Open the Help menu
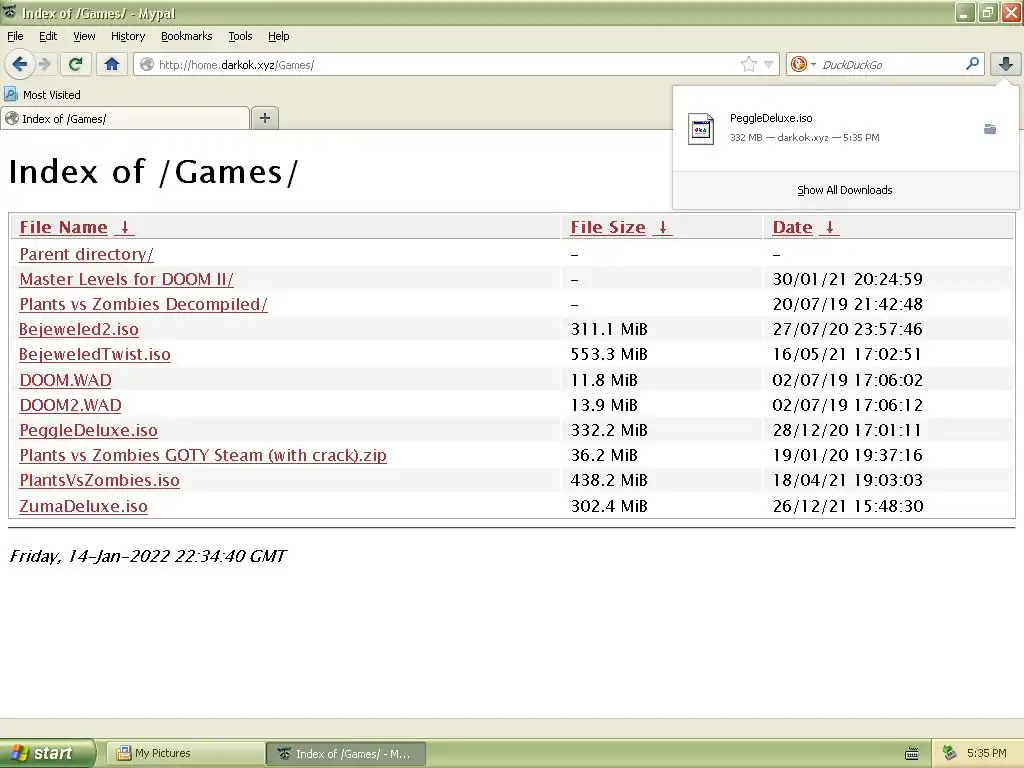This screenshot has height=768, width=1024. [278, 36]
